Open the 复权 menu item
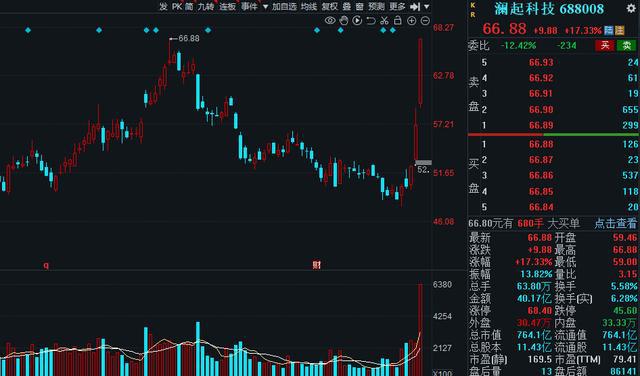Viewport: 640px width, 376px height. pos(330,7)
